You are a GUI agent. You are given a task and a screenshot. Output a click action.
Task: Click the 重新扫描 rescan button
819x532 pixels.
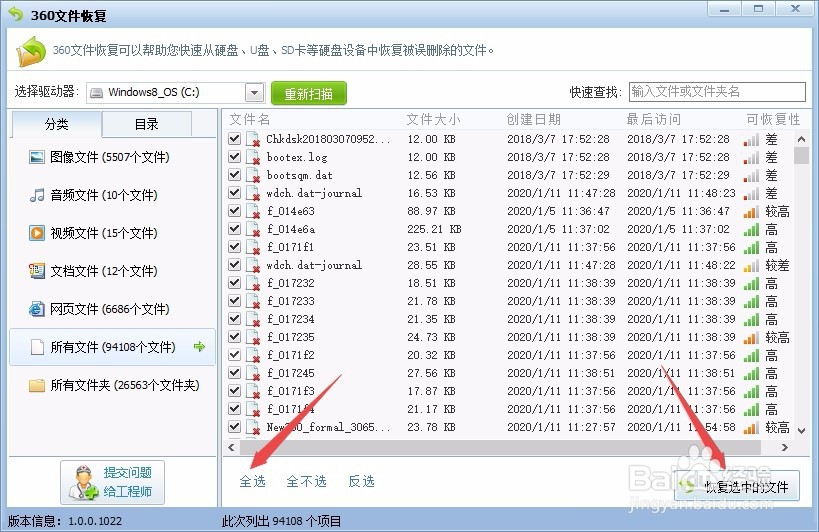[309, 93]
